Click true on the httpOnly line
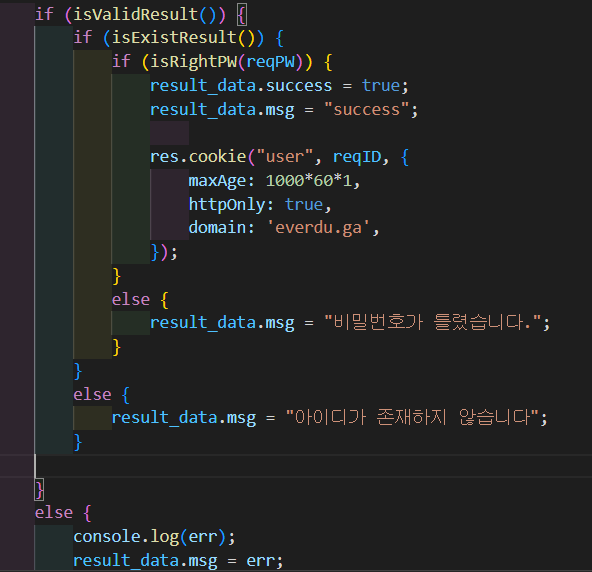 [304, 205]
